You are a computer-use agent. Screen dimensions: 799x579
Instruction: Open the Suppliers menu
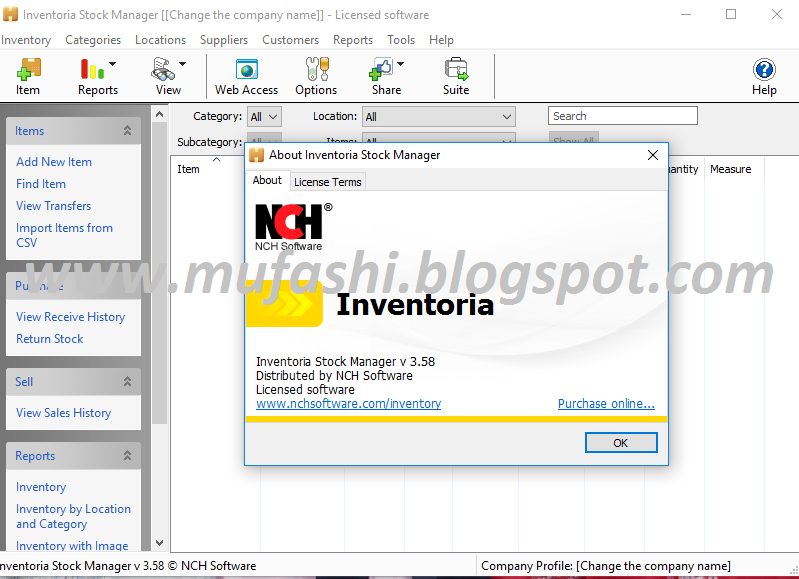[x=224, y=40]
